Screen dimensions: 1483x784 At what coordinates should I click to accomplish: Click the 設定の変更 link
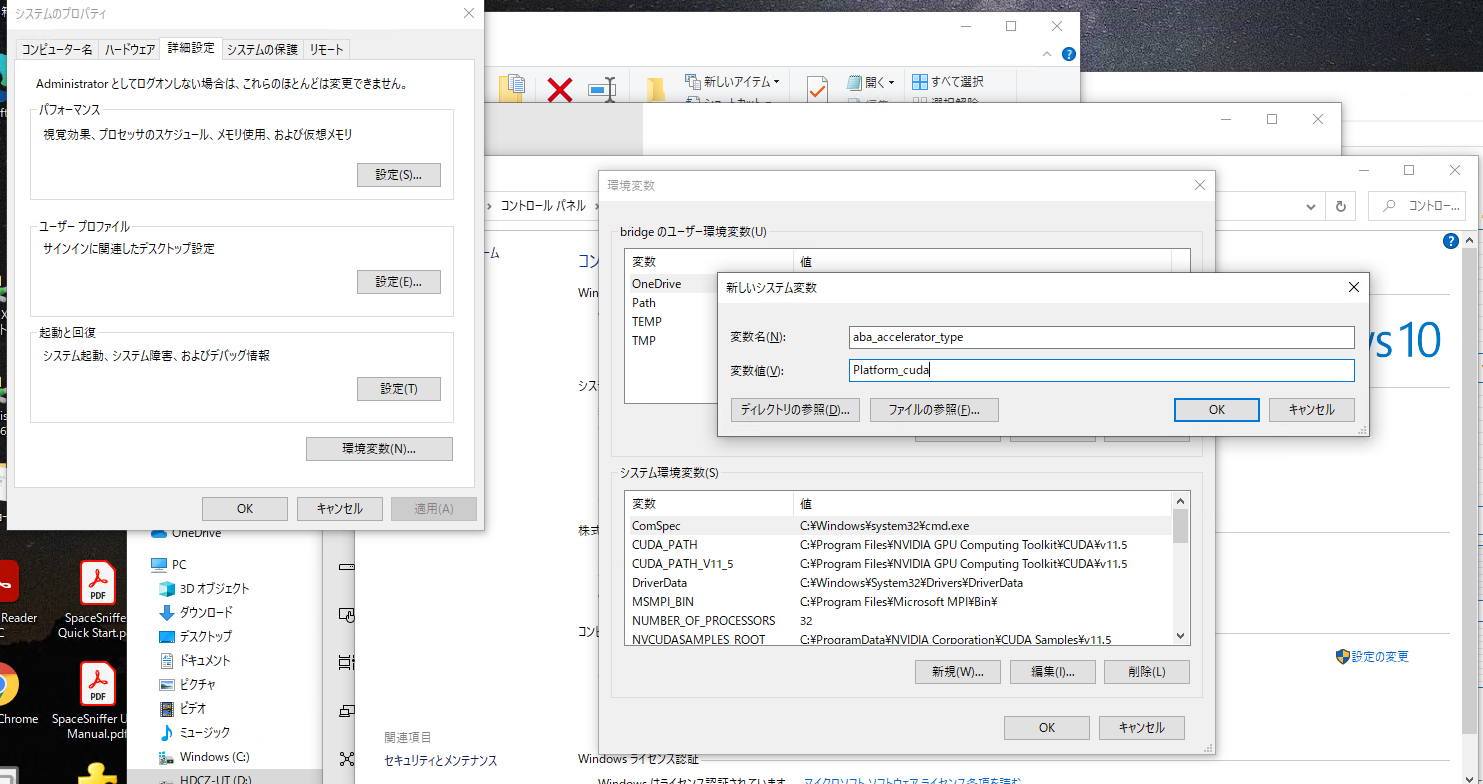coord(1380,657)
